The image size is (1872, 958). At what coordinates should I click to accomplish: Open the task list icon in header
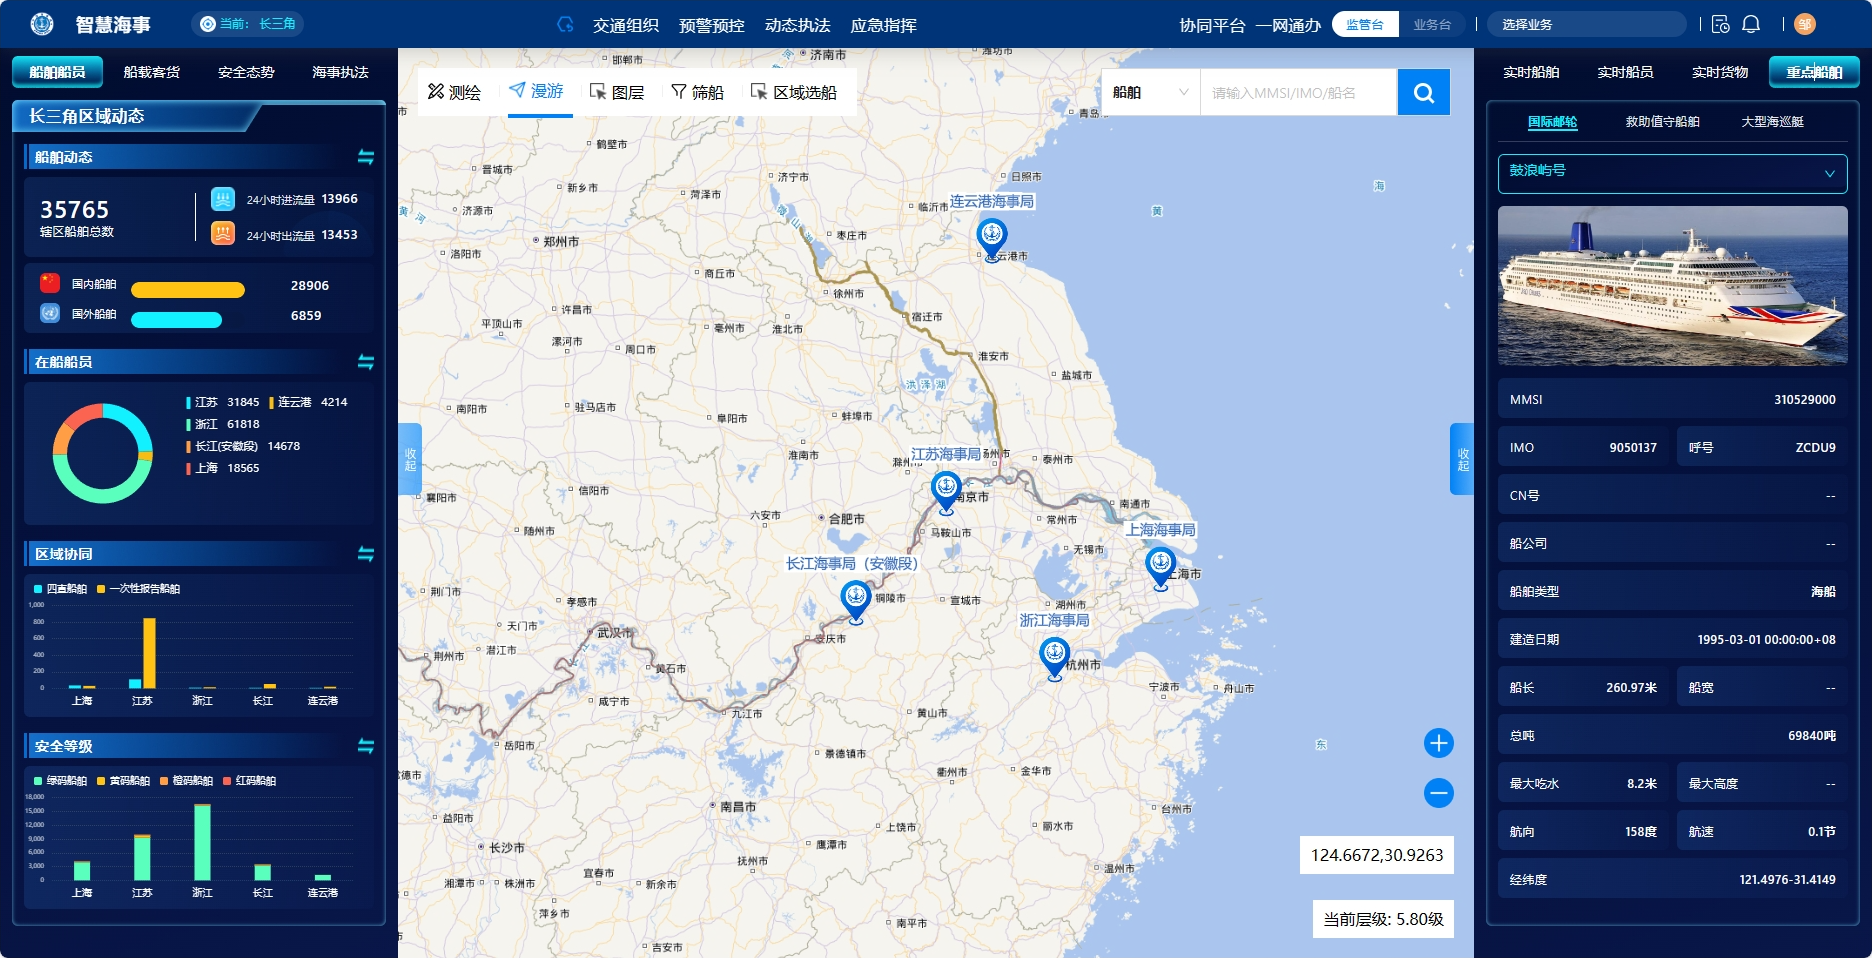[x=1720, y=24]
